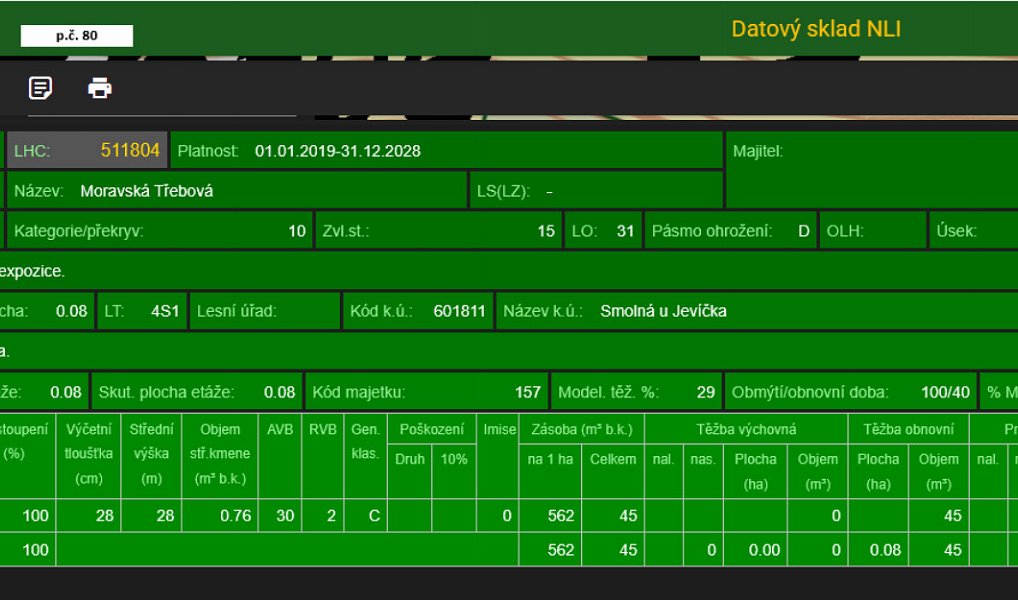Image resolution: width=1018 pixels, height=600 pixels.
Task: Click the Zásoba (m³ b.k.) column header
Action: pyautogui.click(x=582, y=430)
